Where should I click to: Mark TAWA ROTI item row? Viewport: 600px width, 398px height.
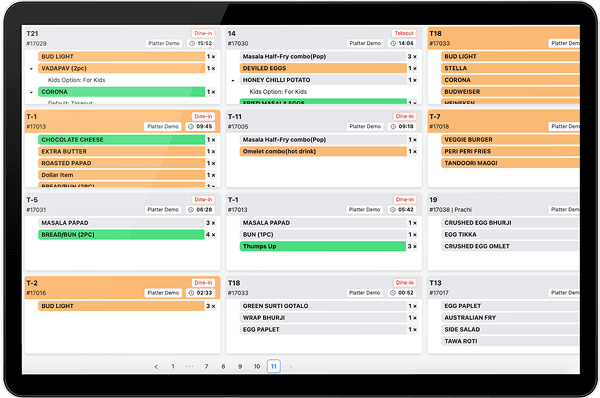pos(510,341)
